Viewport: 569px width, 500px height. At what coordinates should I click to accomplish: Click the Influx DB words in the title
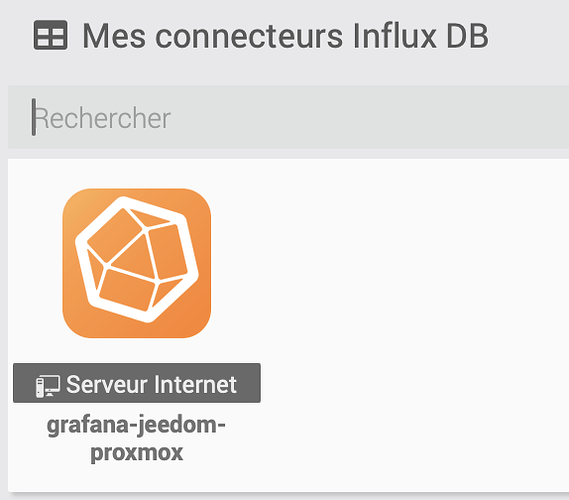coord(421,35)
